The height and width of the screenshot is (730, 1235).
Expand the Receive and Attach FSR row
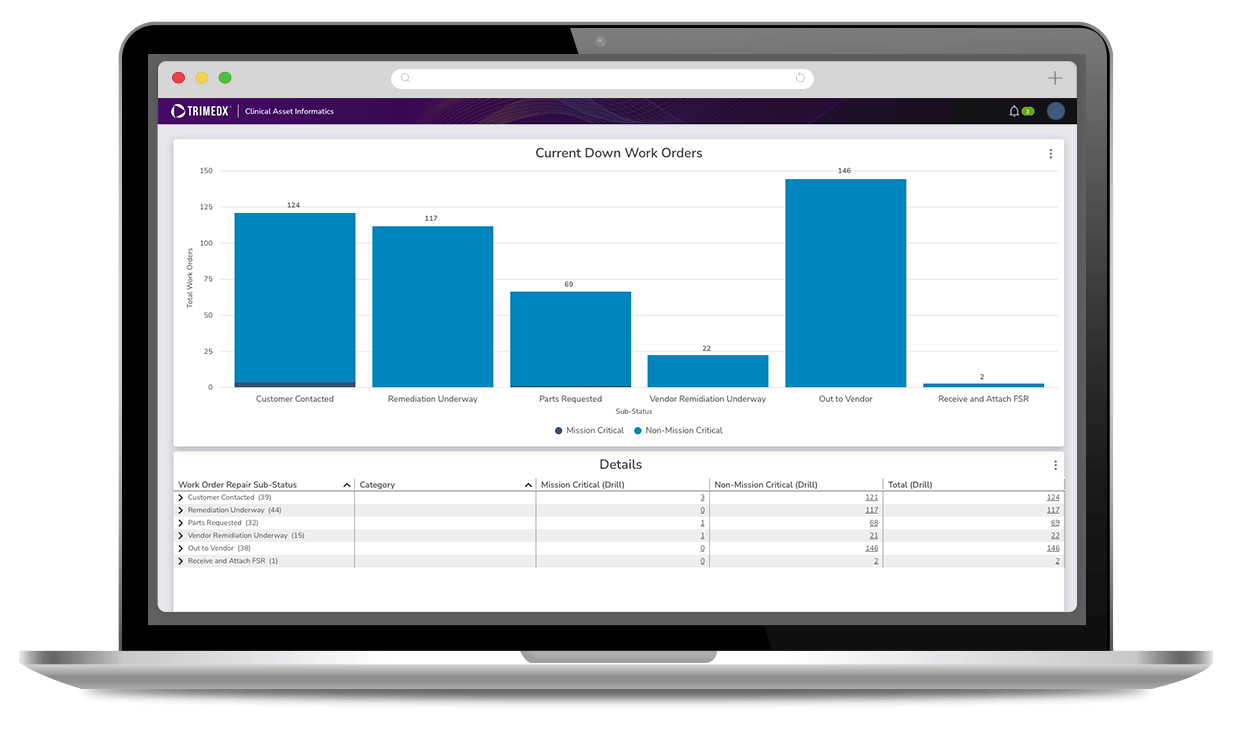tap(181, 561)
